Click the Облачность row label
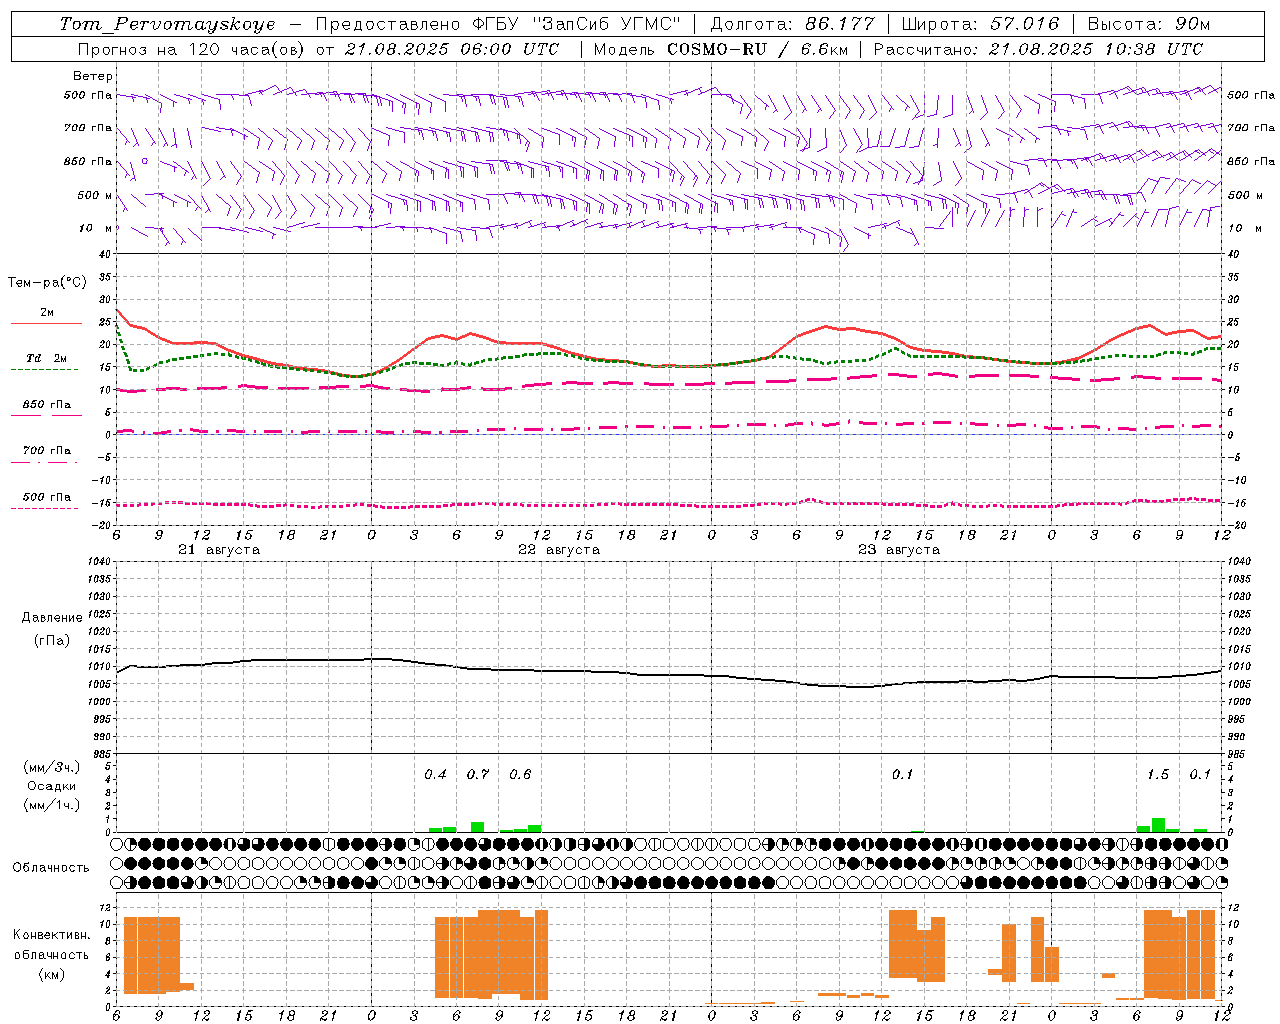The height and width of the screenshot is (1024, 1280). tap(51, 867)
